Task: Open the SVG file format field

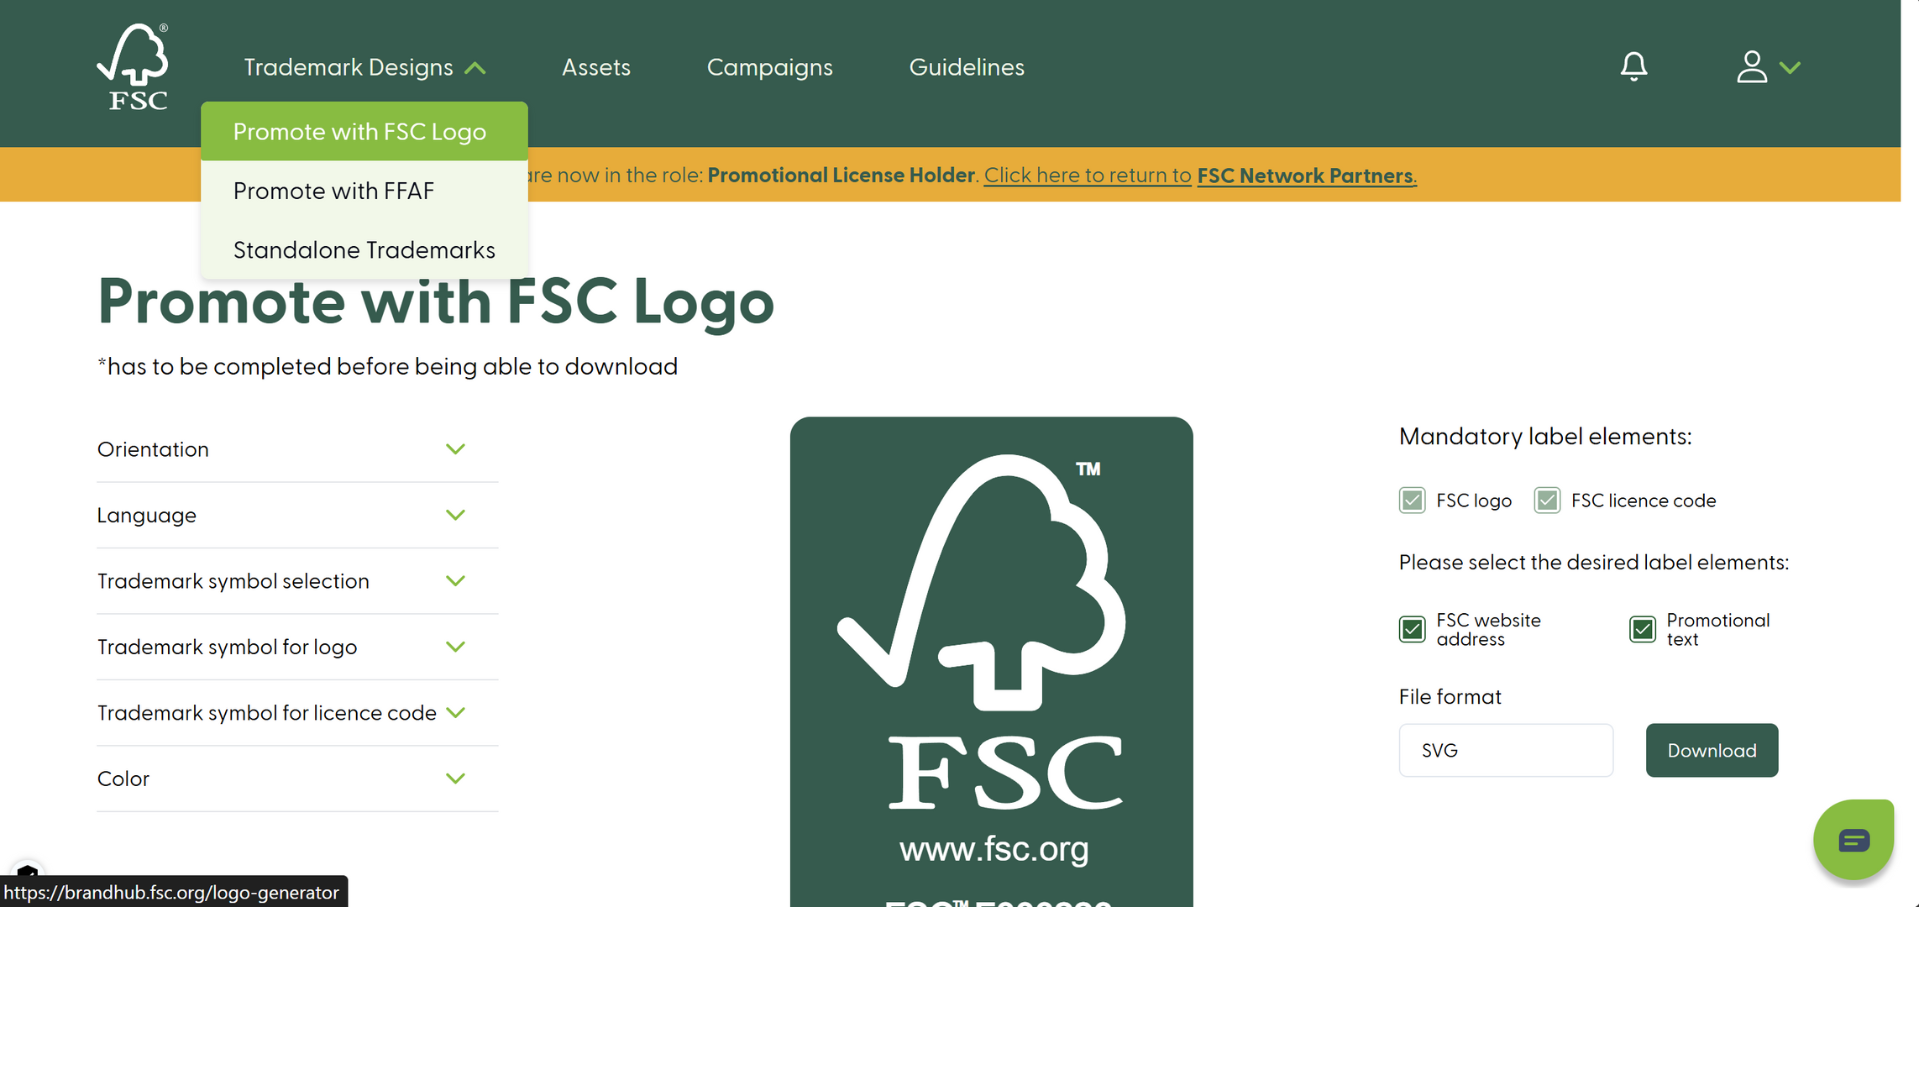Action: click(x=1505, y=750)
